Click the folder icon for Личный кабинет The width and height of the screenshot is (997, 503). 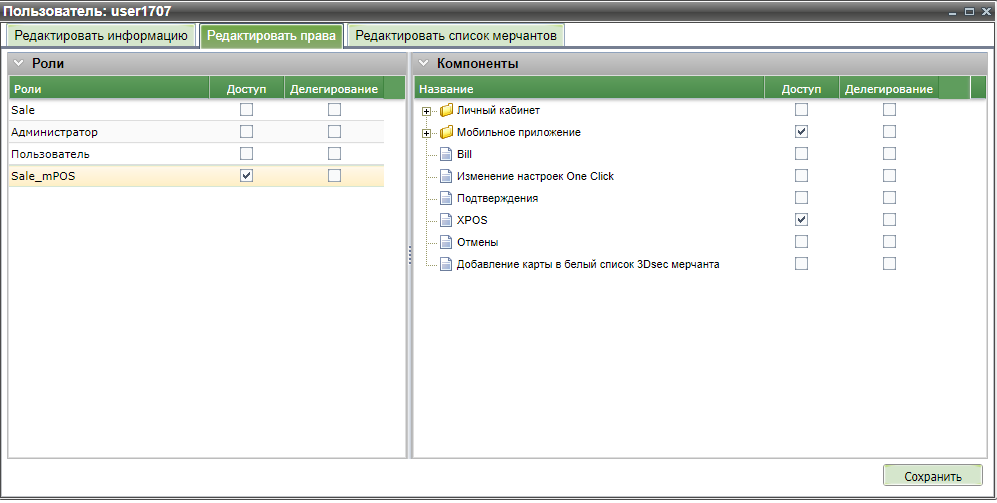tap(446, 110)
